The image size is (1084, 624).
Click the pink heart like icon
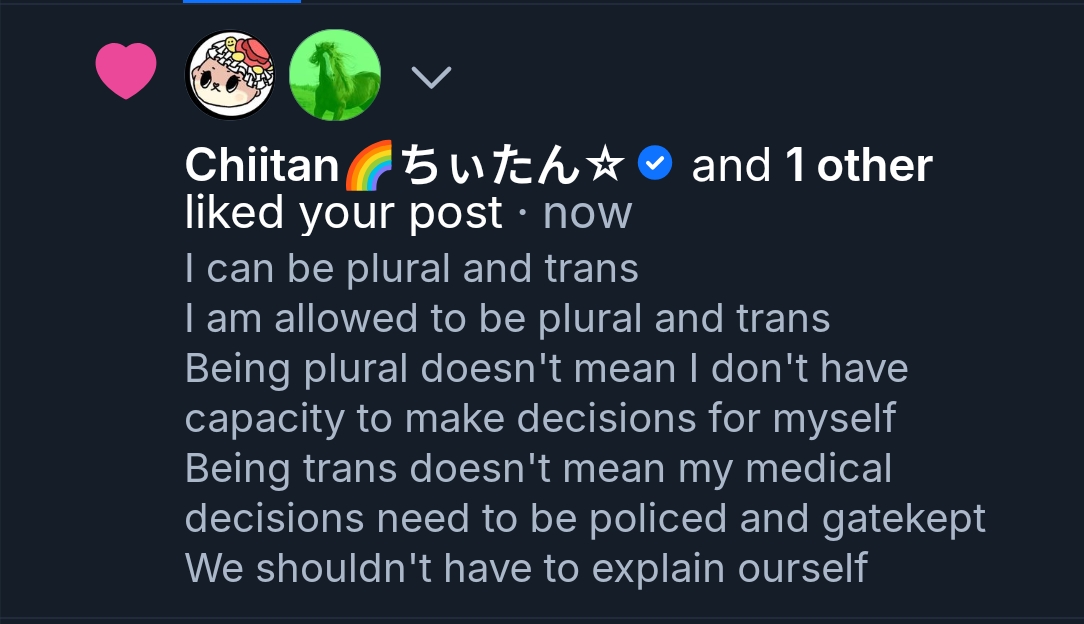(126, 72)
